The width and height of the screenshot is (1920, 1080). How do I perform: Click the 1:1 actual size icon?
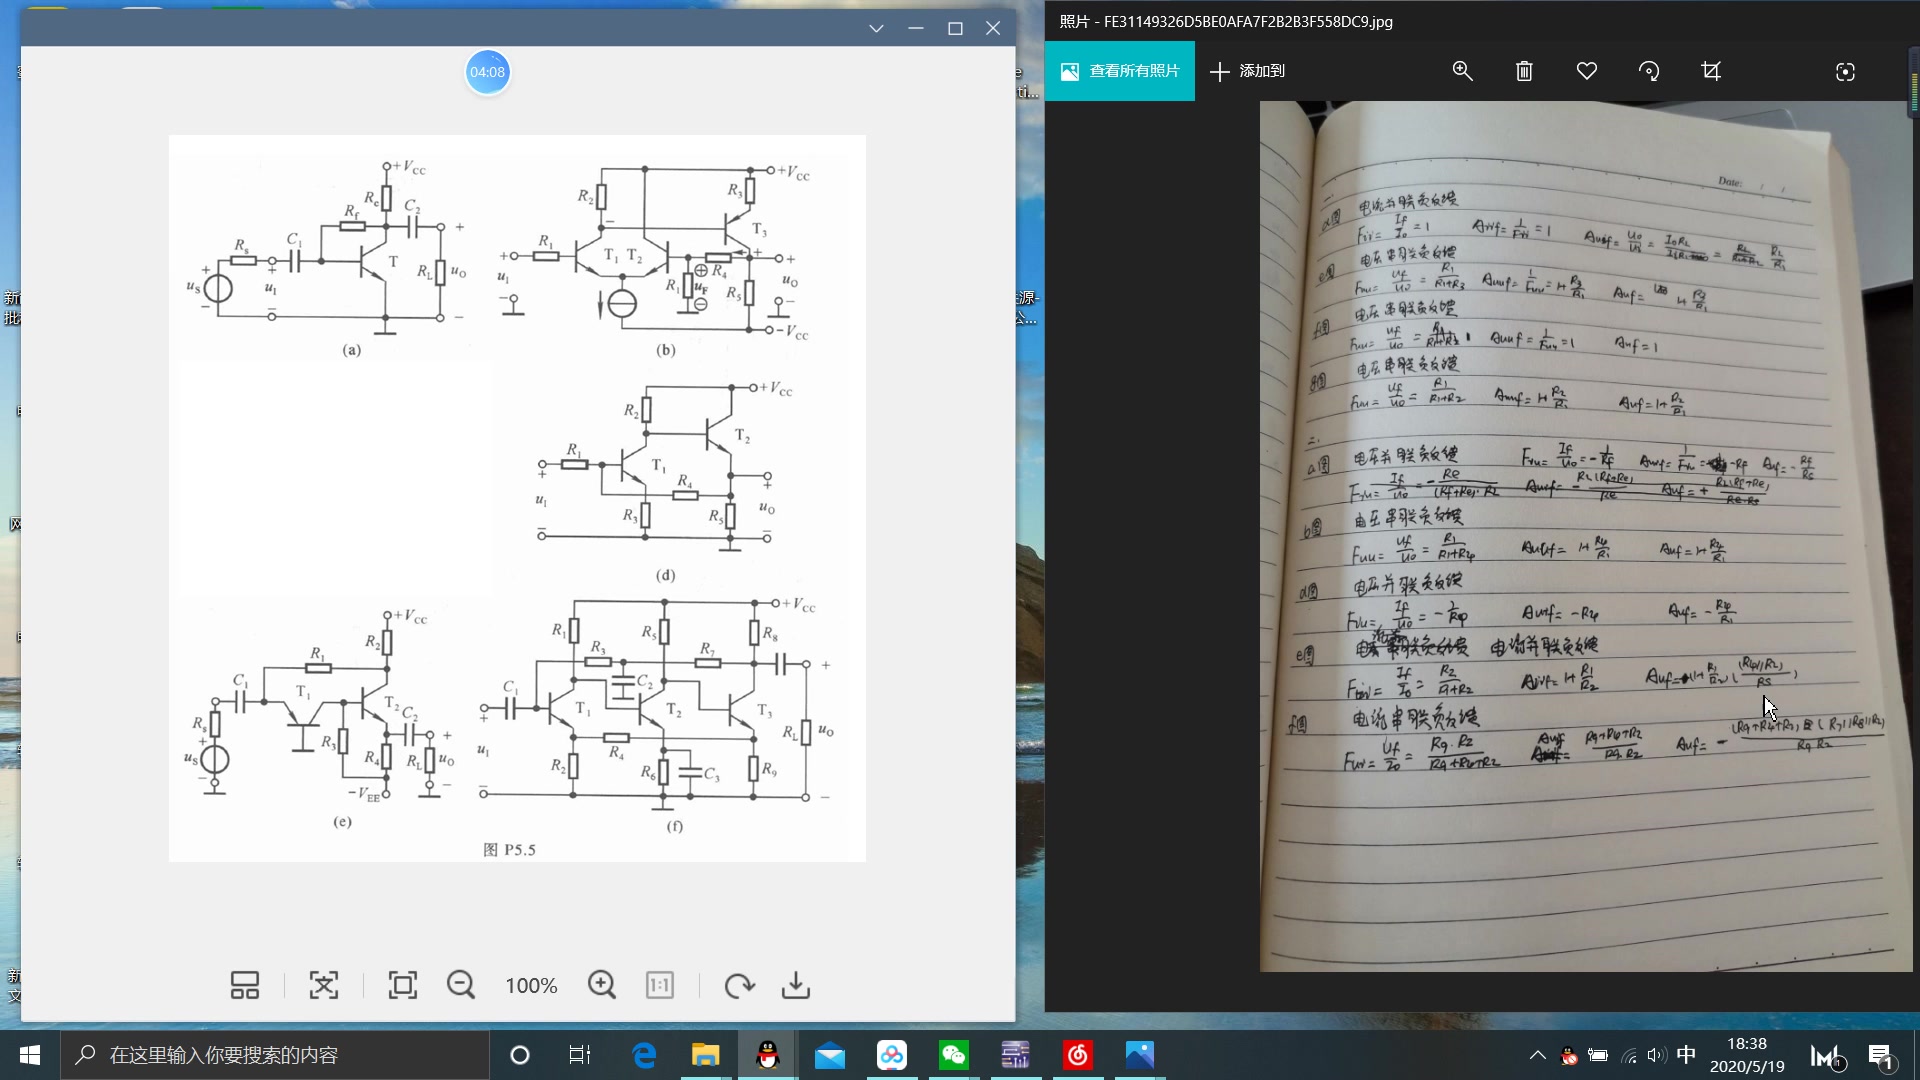660,985
